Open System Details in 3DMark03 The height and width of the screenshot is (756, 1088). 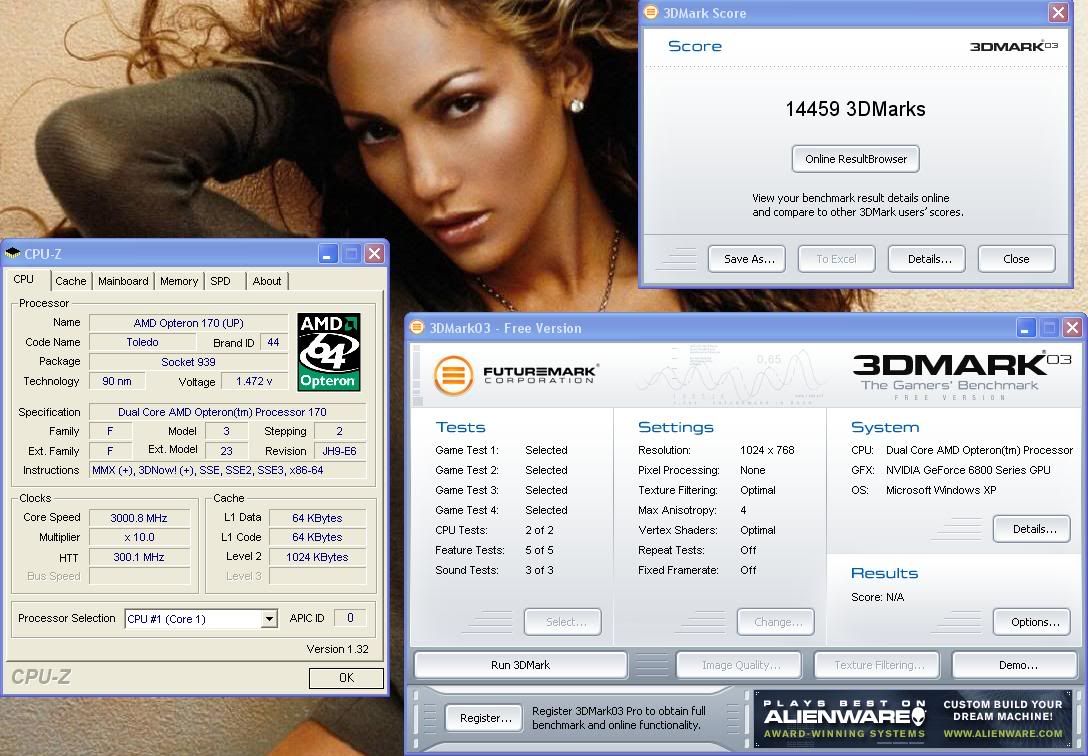(1032, 529)
